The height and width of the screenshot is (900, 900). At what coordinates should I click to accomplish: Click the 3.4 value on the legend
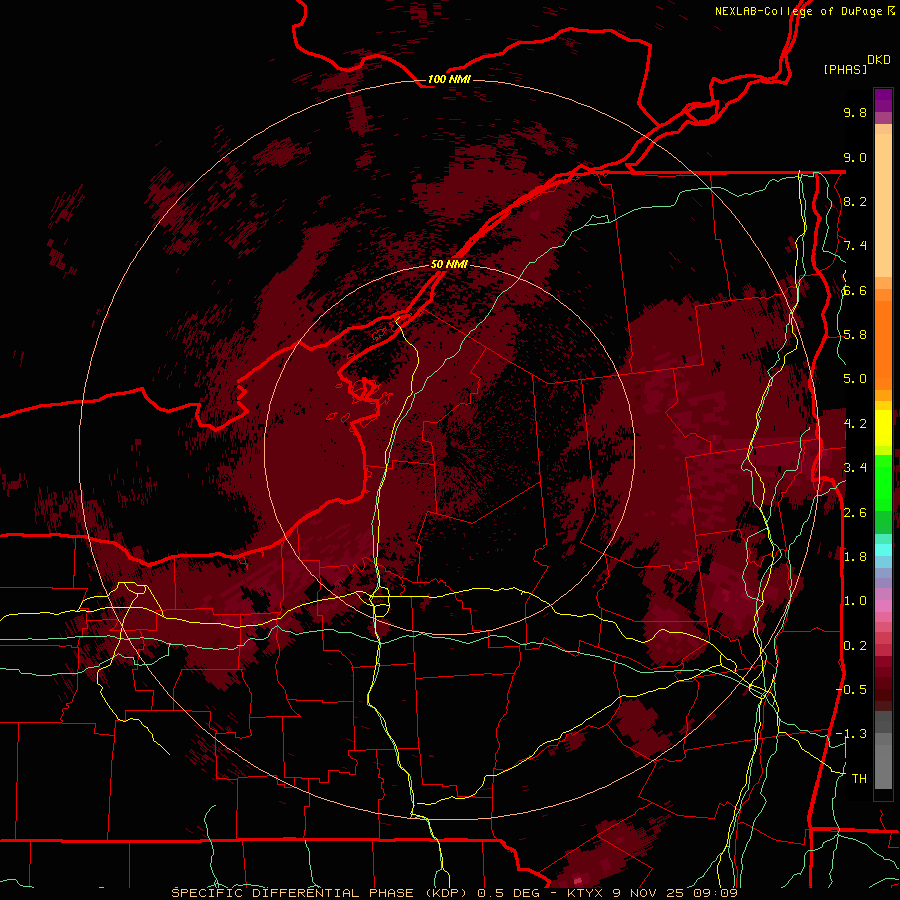click(855, 468)
